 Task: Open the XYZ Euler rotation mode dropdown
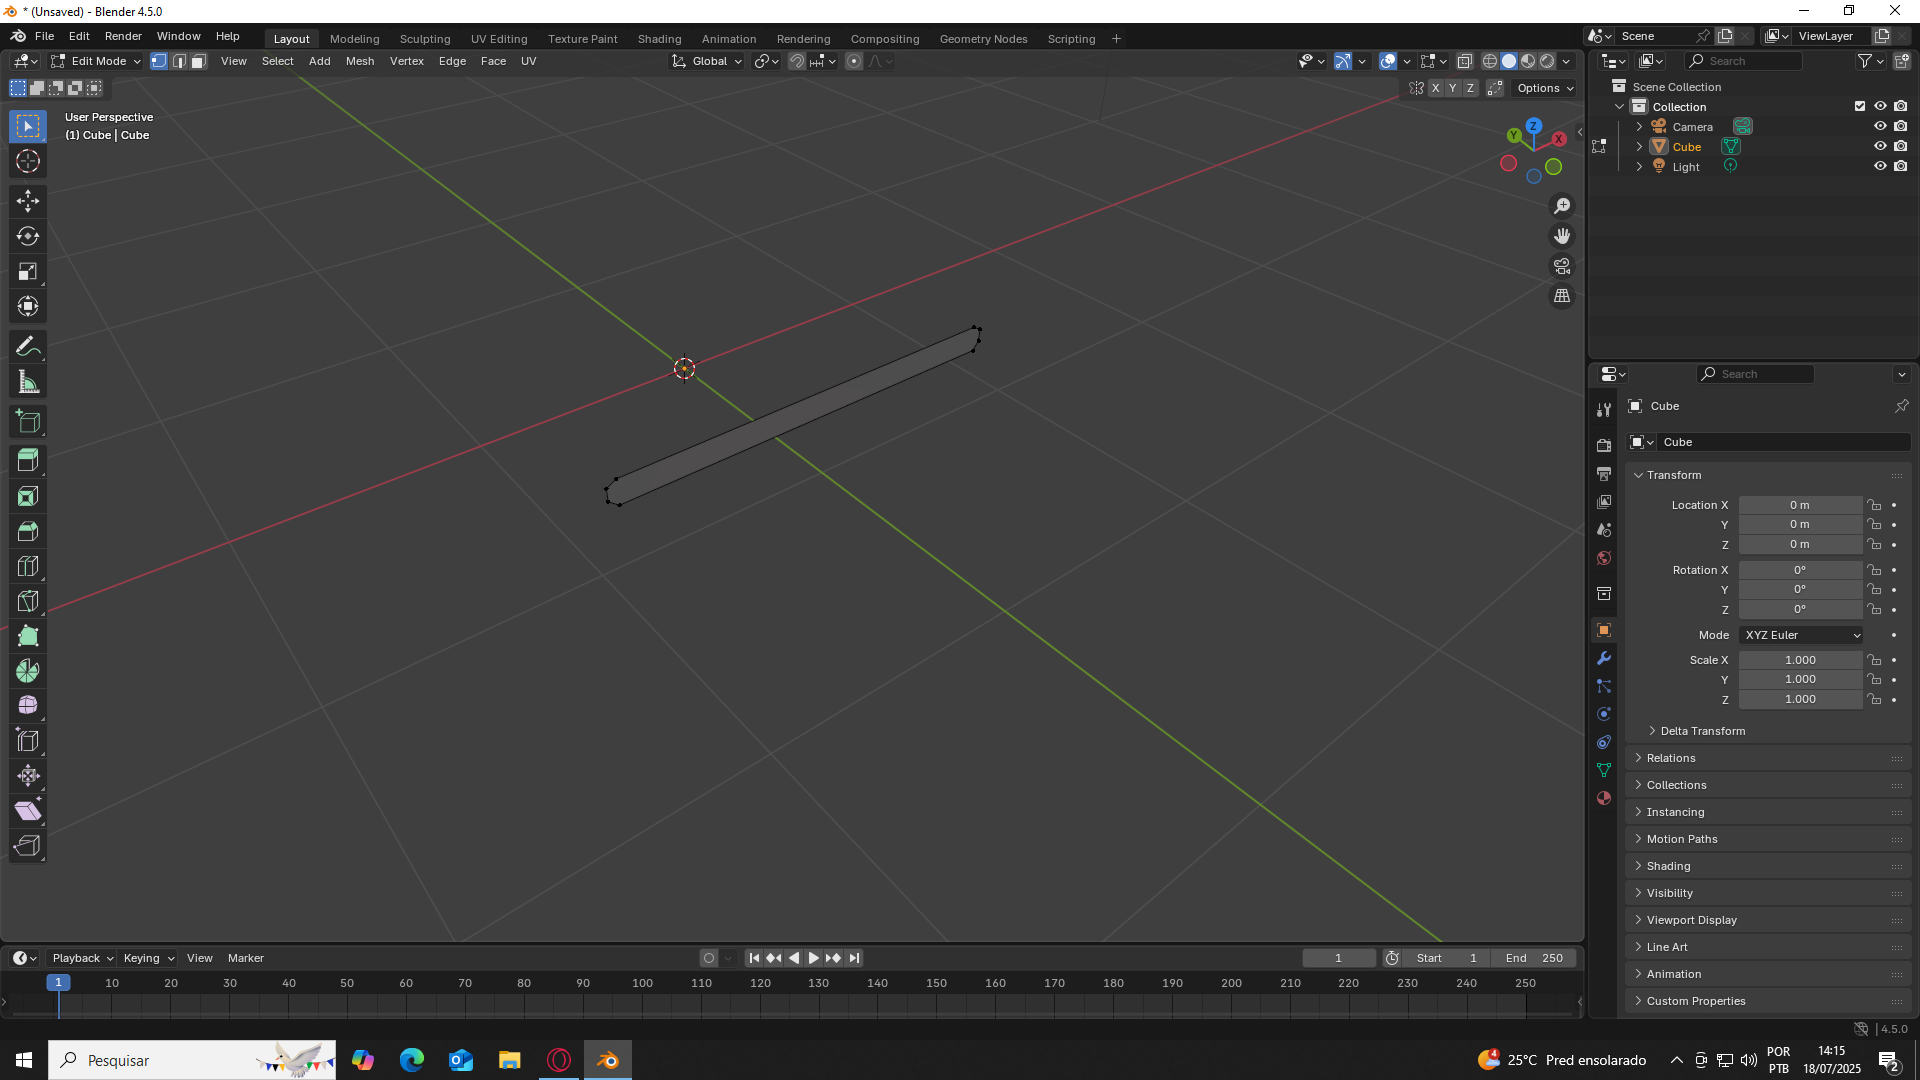coord(1801,635)
